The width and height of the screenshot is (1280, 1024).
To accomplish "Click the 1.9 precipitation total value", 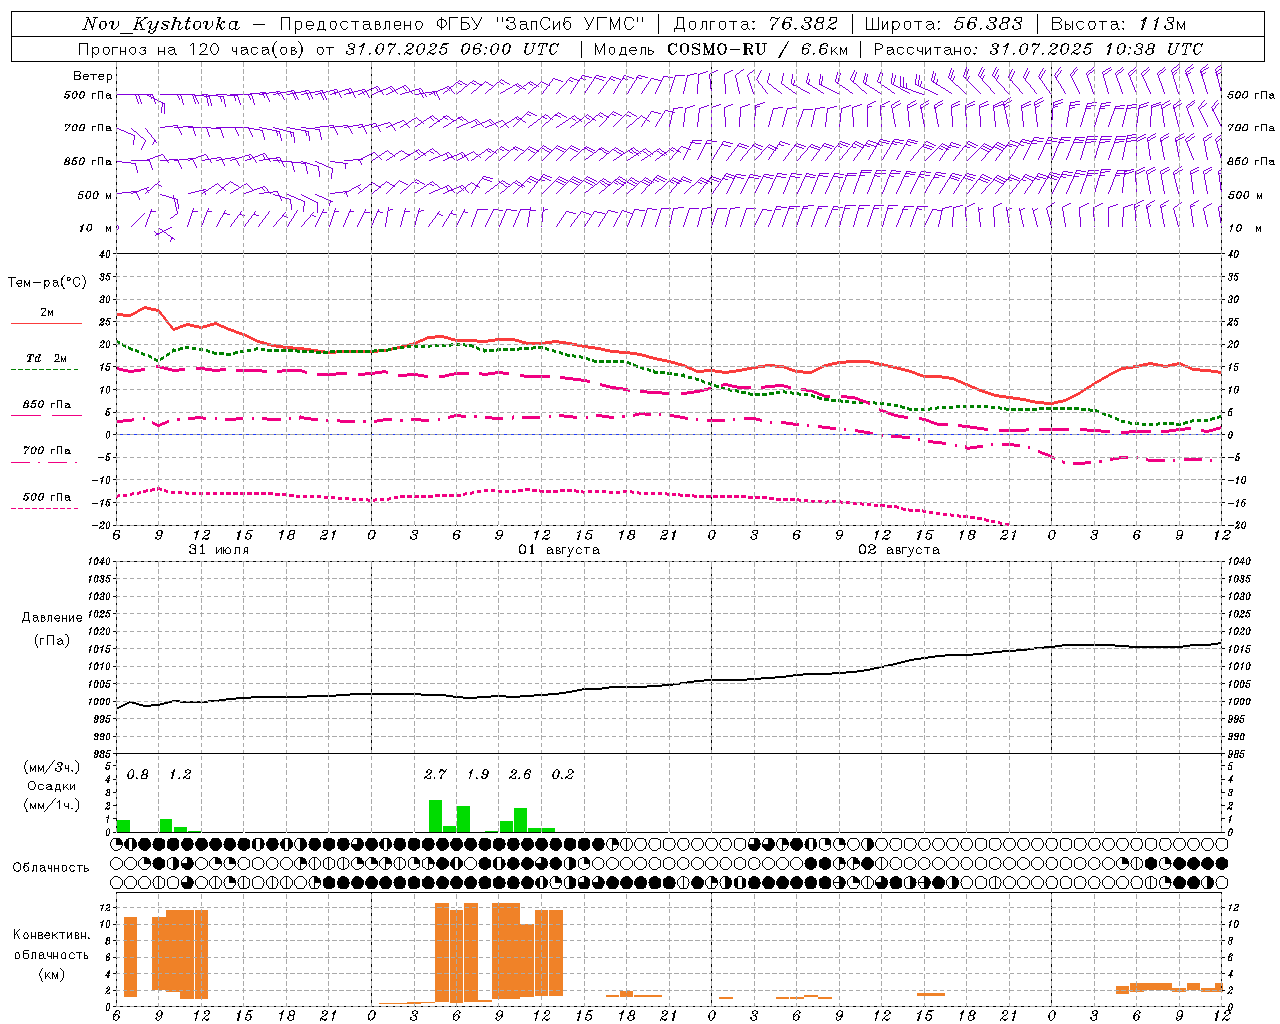I will pyautogui.click(x=478, y=775).
